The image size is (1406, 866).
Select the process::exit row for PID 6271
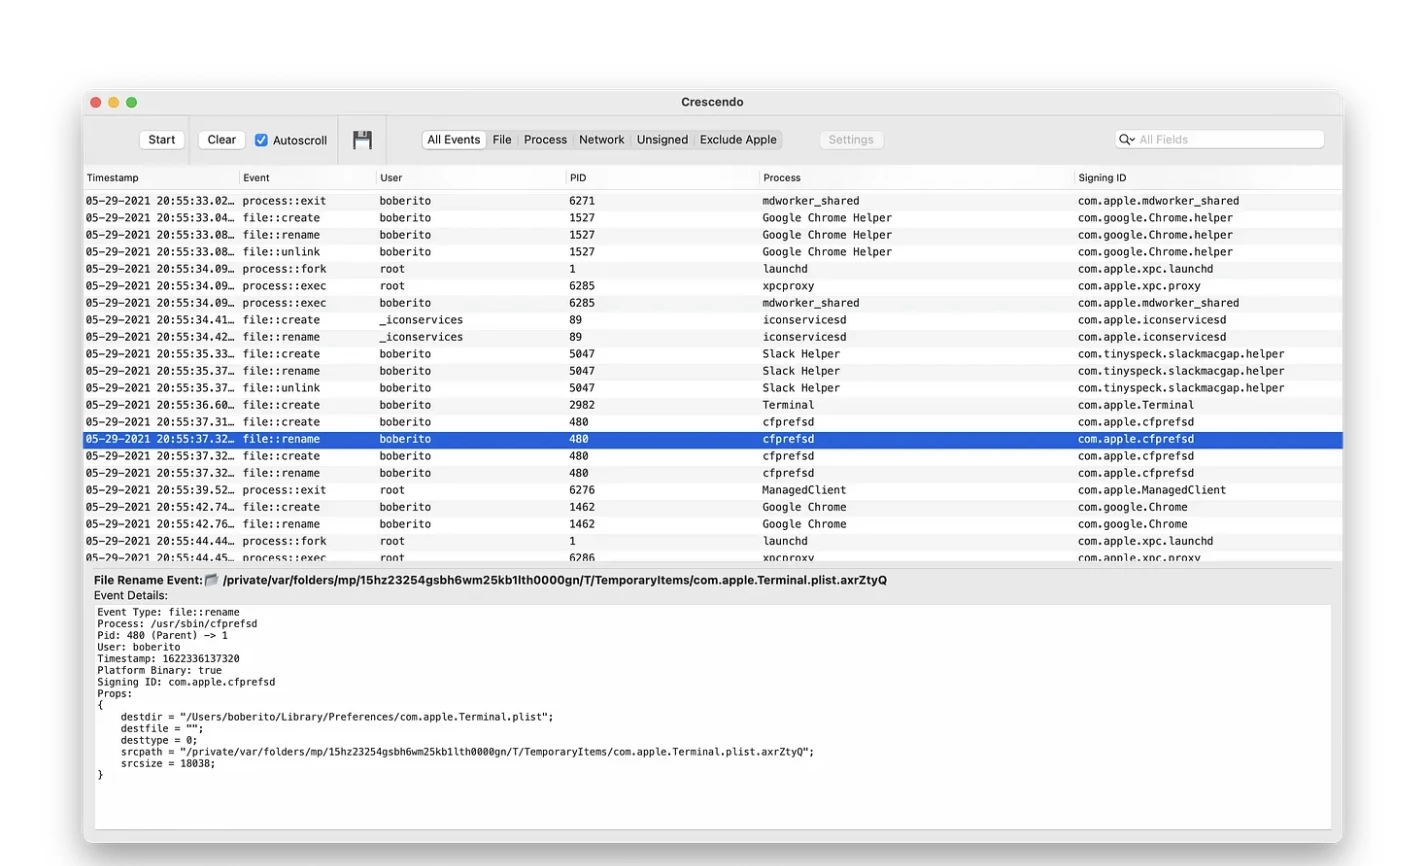[712, 201]
